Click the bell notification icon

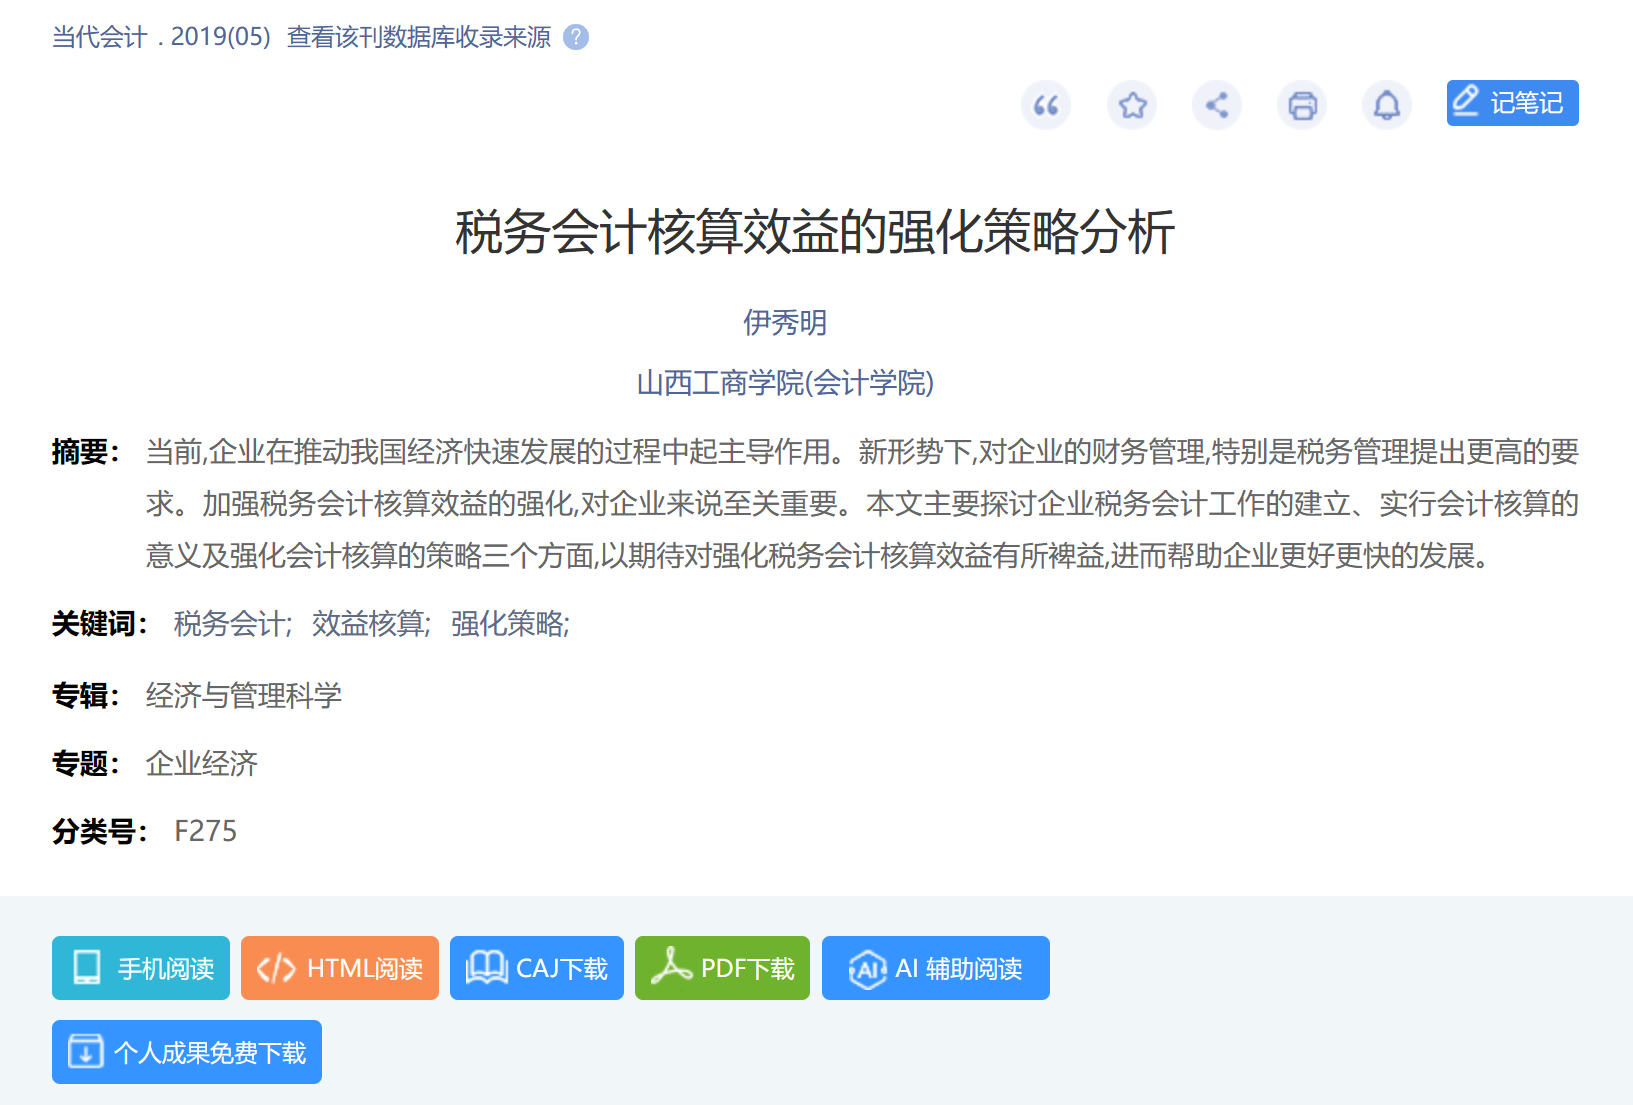[1387, 105]
